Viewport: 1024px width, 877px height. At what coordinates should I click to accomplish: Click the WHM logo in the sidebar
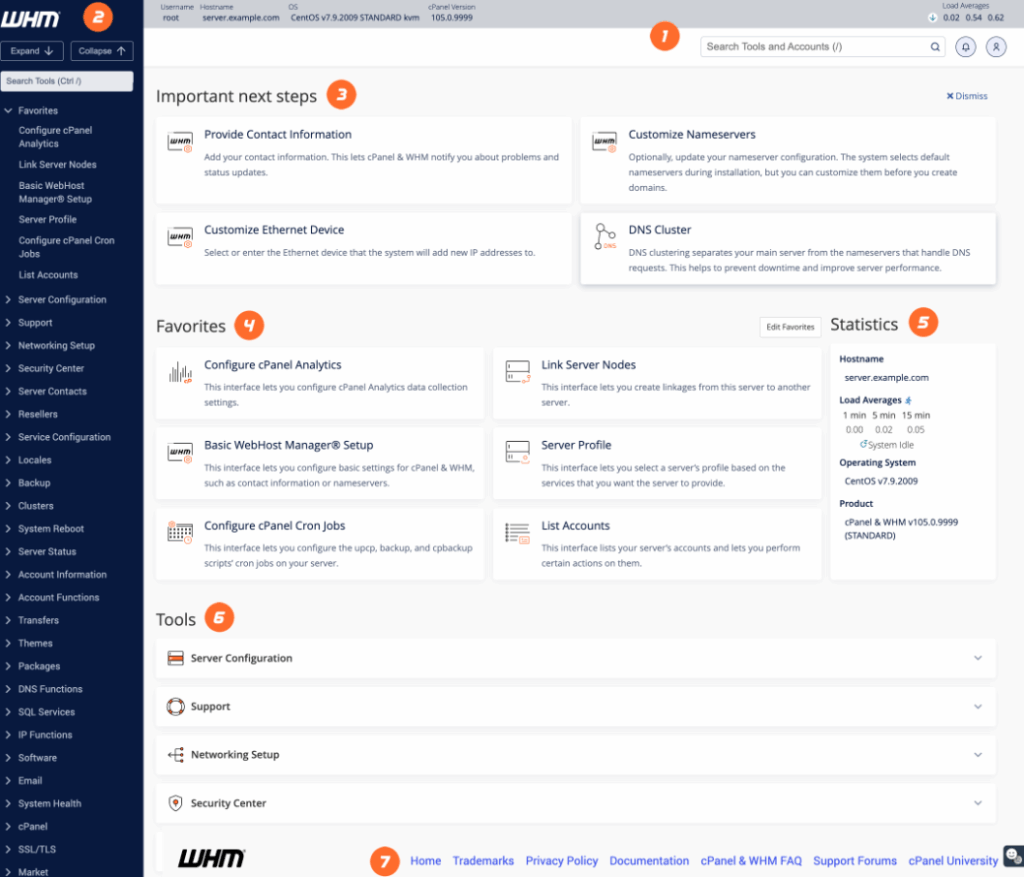pos(31,19)
